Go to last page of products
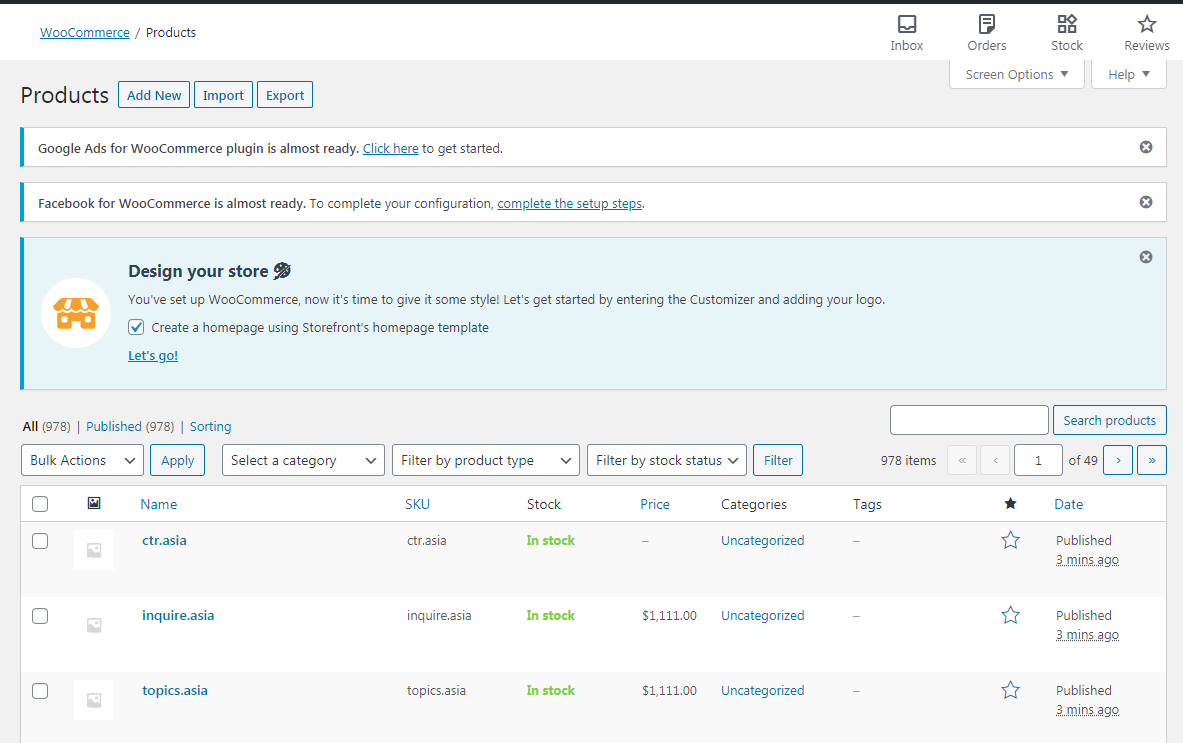The image size is (1183, 743). [x=1151, y=460]
